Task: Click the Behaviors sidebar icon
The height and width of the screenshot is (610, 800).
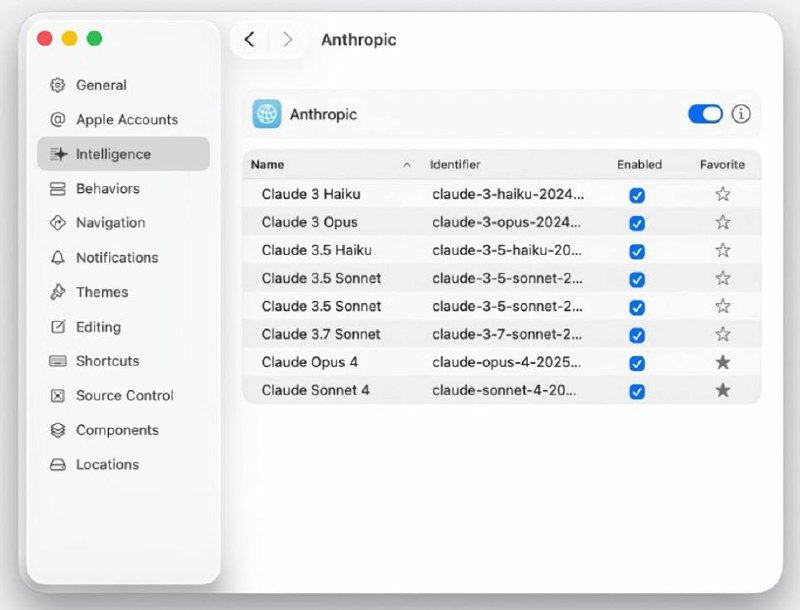Action: [x=58, y=189]
